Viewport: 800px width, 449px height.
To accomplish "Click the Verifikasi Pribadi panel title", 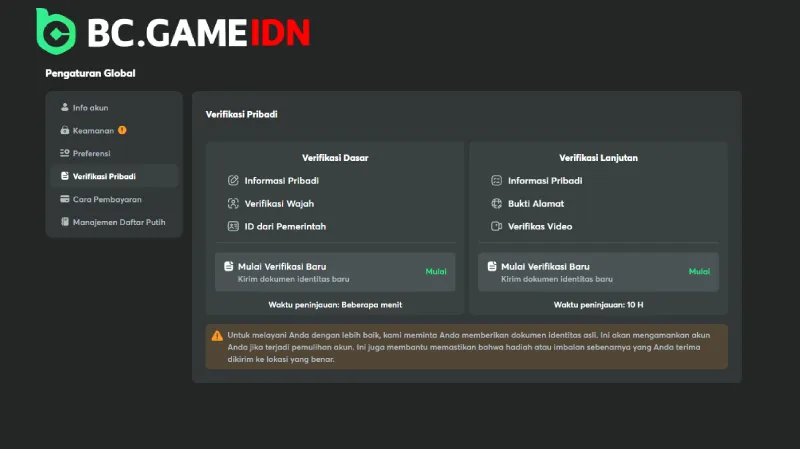I will (241, 114).
